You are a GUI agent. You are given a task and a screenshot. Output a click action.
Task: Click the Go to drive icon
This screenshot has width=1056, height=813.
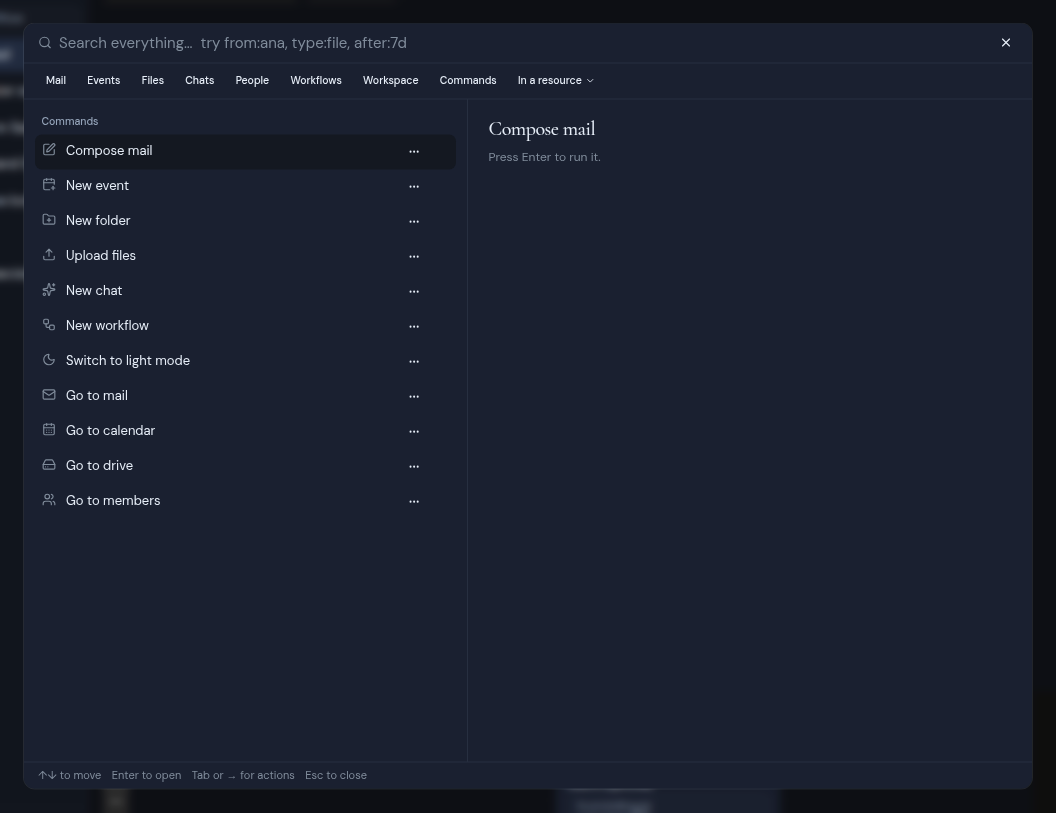pos(48,465)
